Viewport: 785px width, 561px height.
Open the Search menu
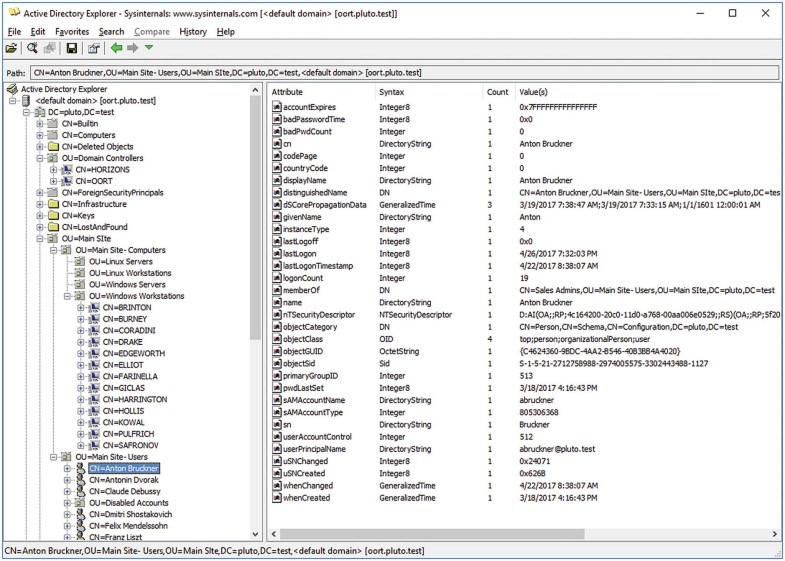coord(111,32)
